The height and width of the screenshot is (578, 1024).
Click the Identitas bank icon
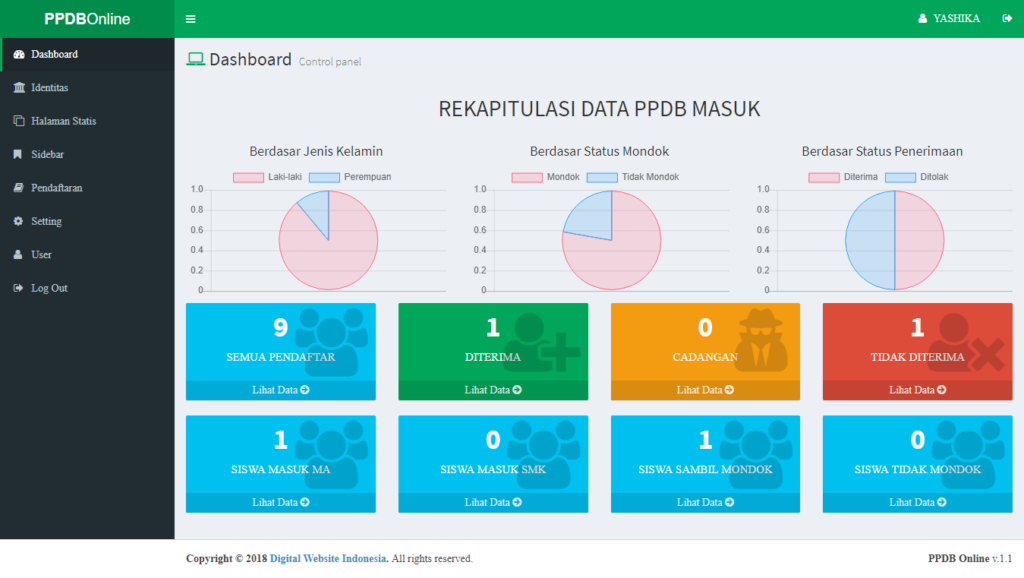17,87
